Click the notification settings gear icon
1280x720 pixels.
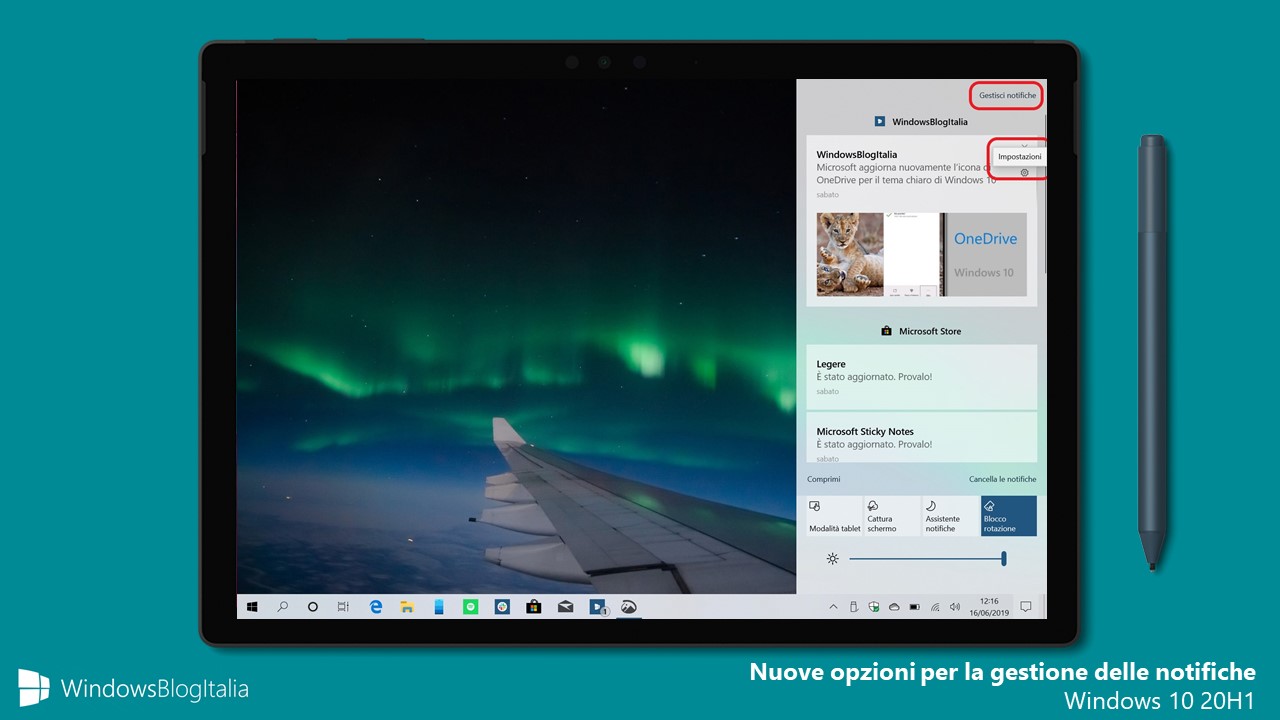tap(1024, 173)
